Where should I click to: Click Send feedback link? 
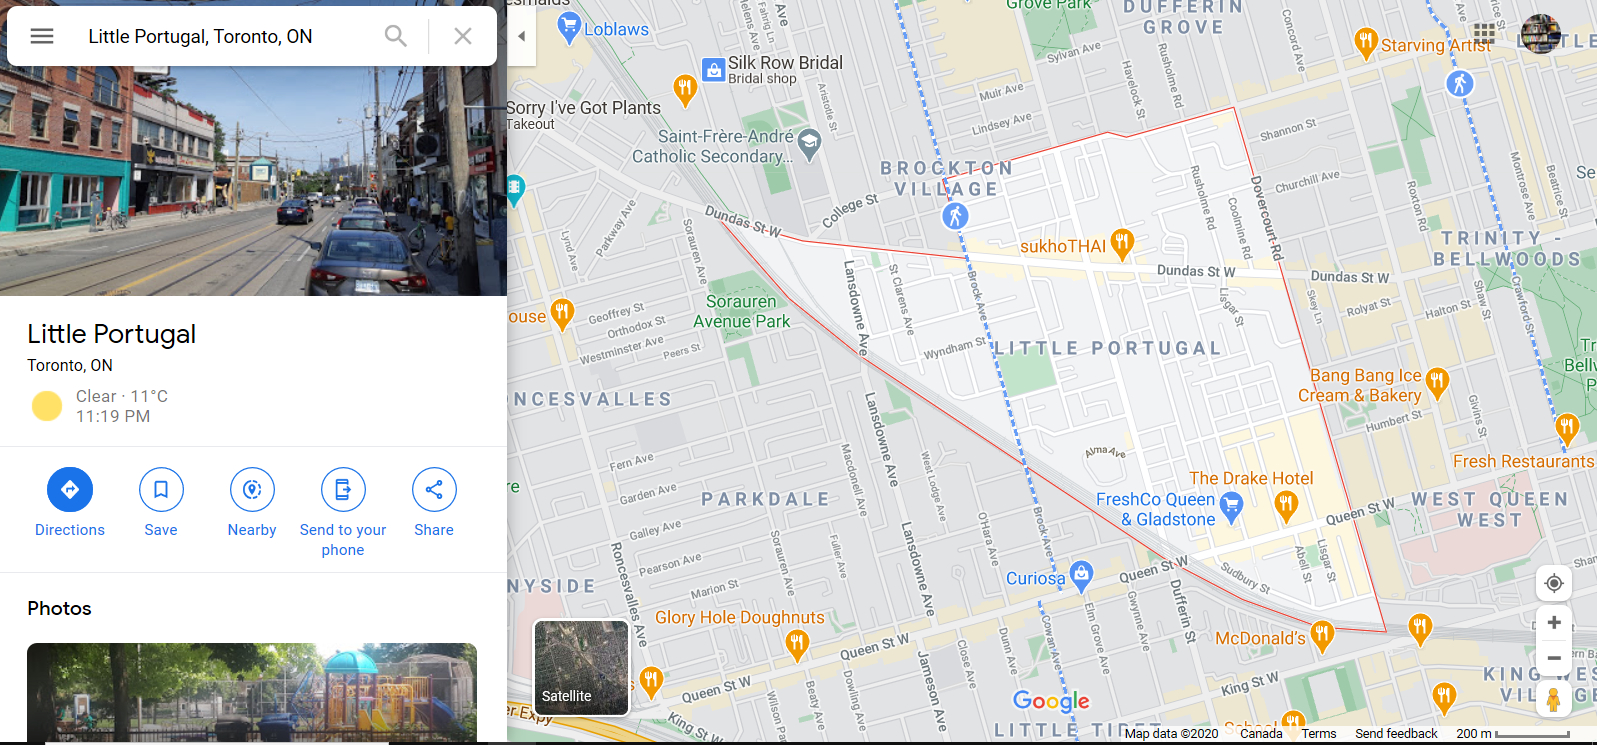tap(1396, 734)
